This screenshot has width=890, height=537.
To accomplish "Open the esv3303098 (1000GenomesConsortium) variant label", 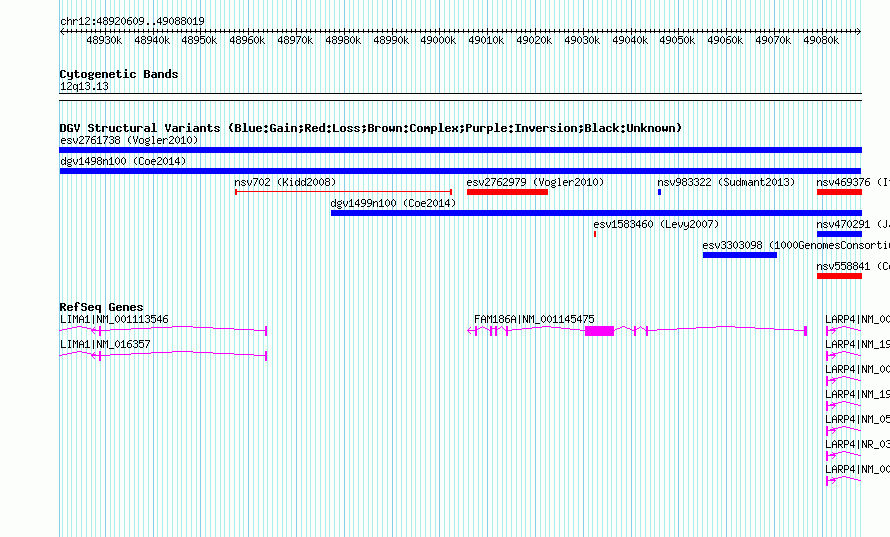I will pyautogui.click(x=796, y=245).
